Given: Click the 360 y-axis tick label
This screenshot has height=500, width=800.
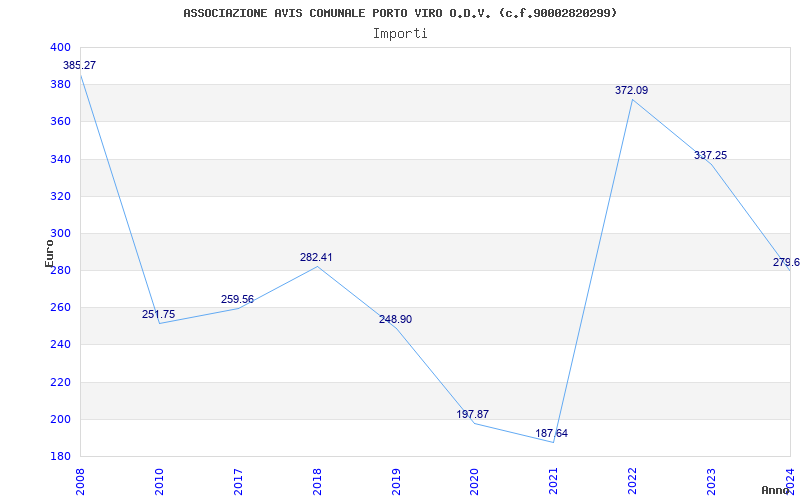Looking at the screenshot, I should coord(60,122).
